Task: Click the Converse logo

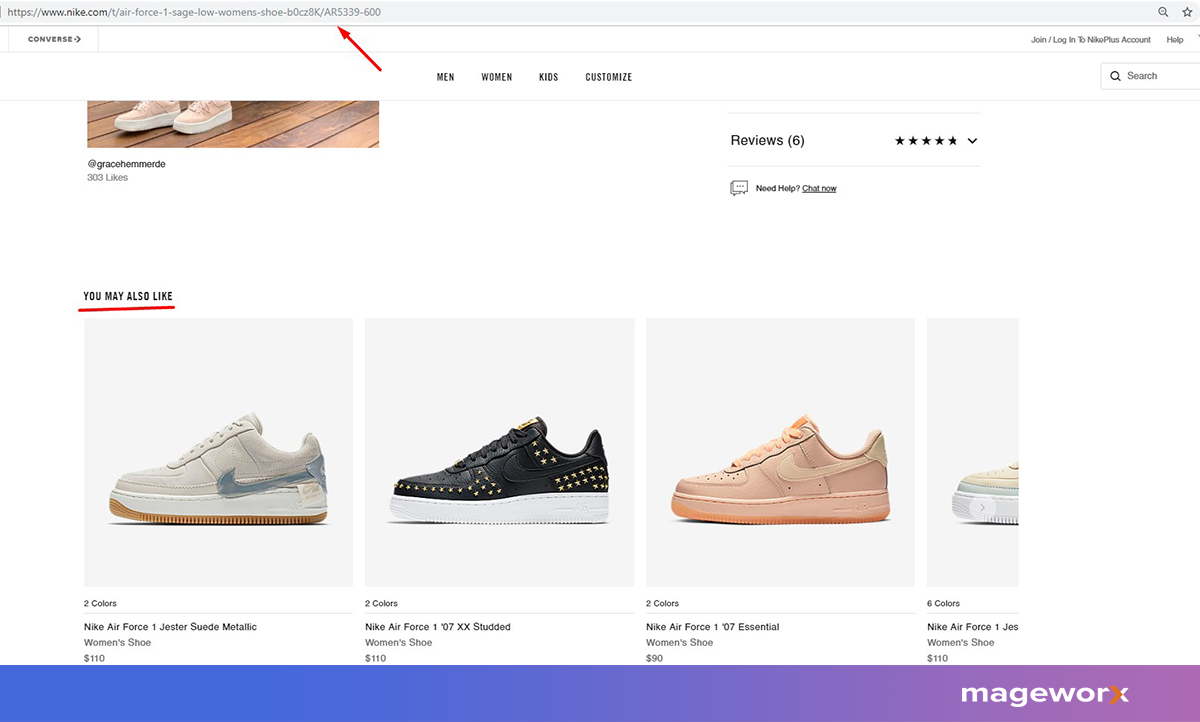Action: pos(52,39)
